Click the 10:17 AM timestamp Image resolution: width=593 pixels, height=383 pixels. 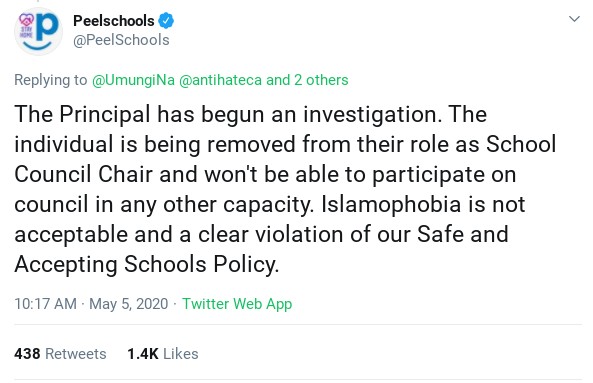point(45,304)
